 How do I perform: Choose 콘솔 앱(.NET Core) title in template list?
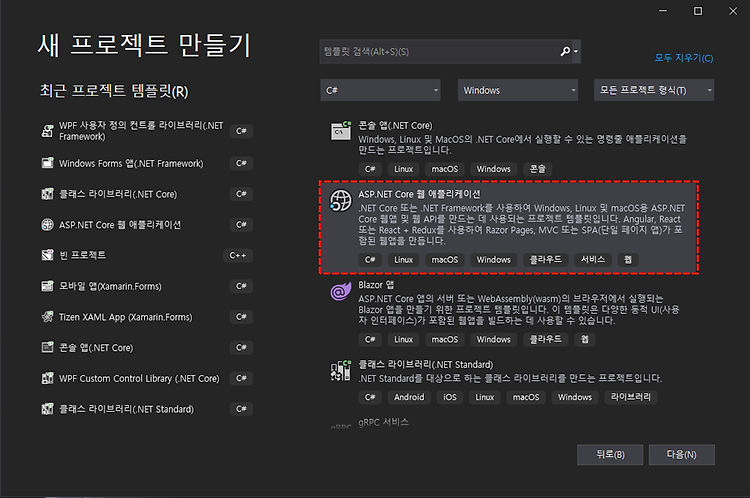(395, 125)
